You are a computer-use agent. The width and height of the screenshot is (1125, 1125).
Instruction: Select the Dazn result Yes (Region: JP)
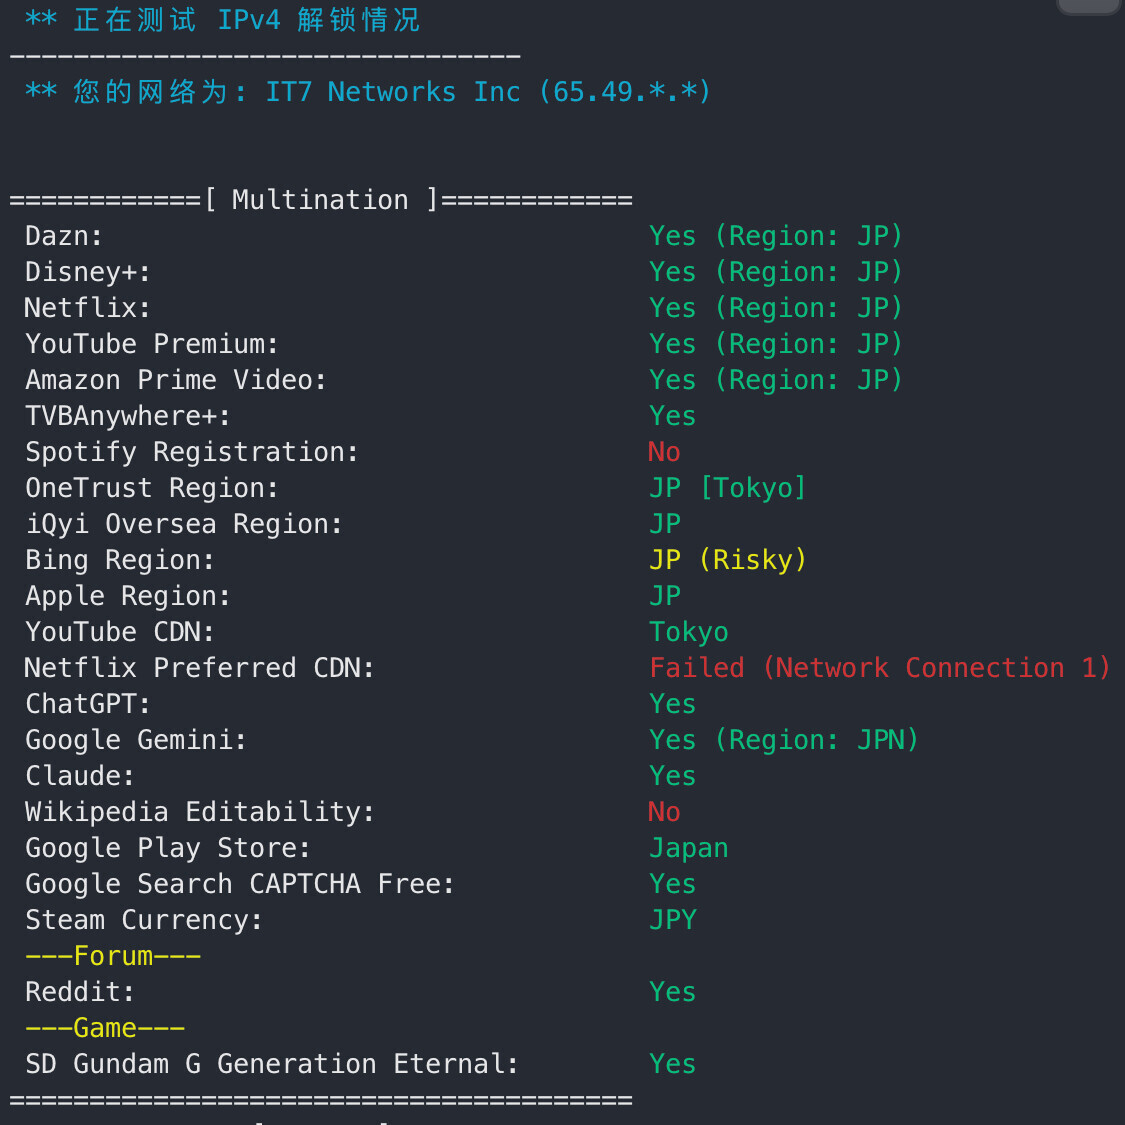776,236
